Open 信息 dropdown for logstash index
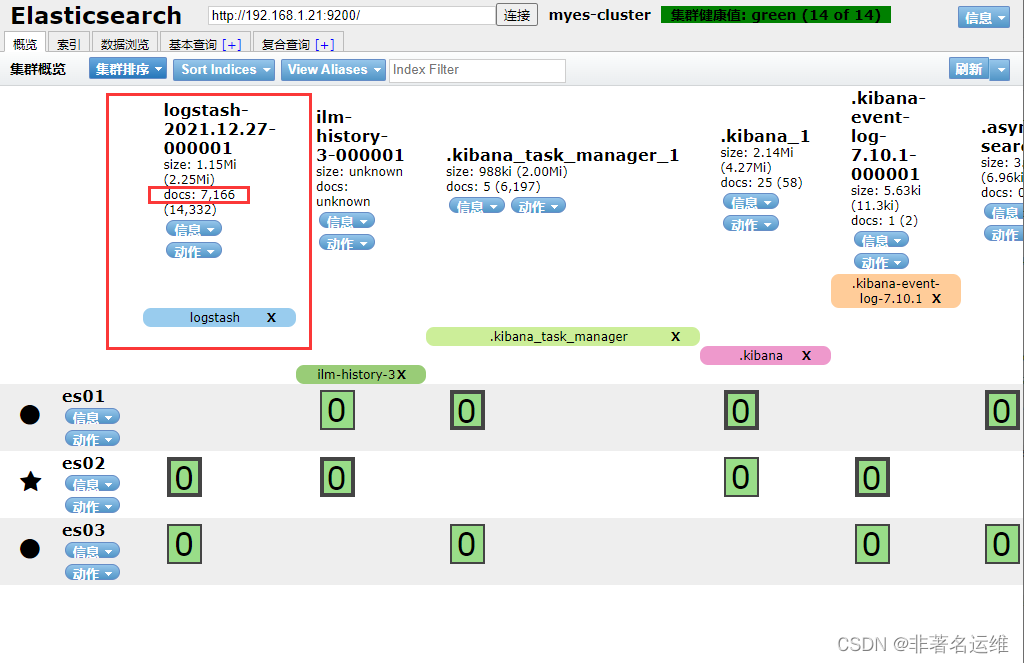Screen dimensions: 1024x663 point(194,229)
